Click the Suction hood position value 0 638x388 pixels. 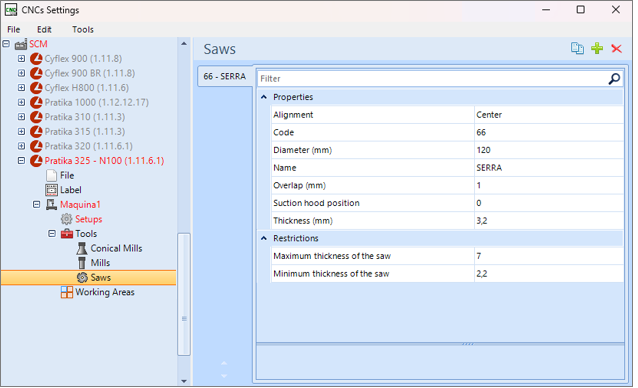point(548,203)
